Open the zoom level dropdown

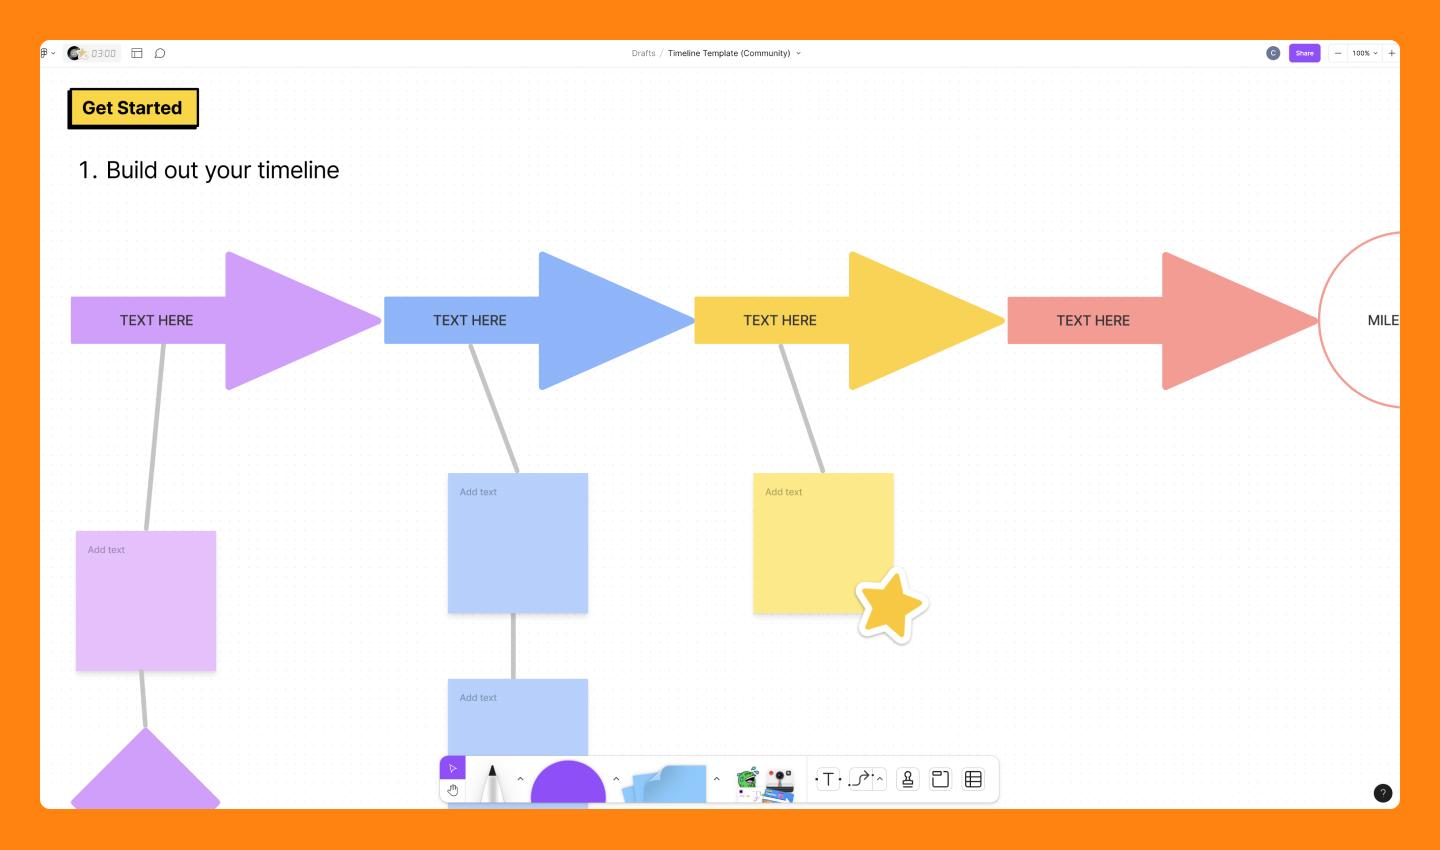[1363, 52]
